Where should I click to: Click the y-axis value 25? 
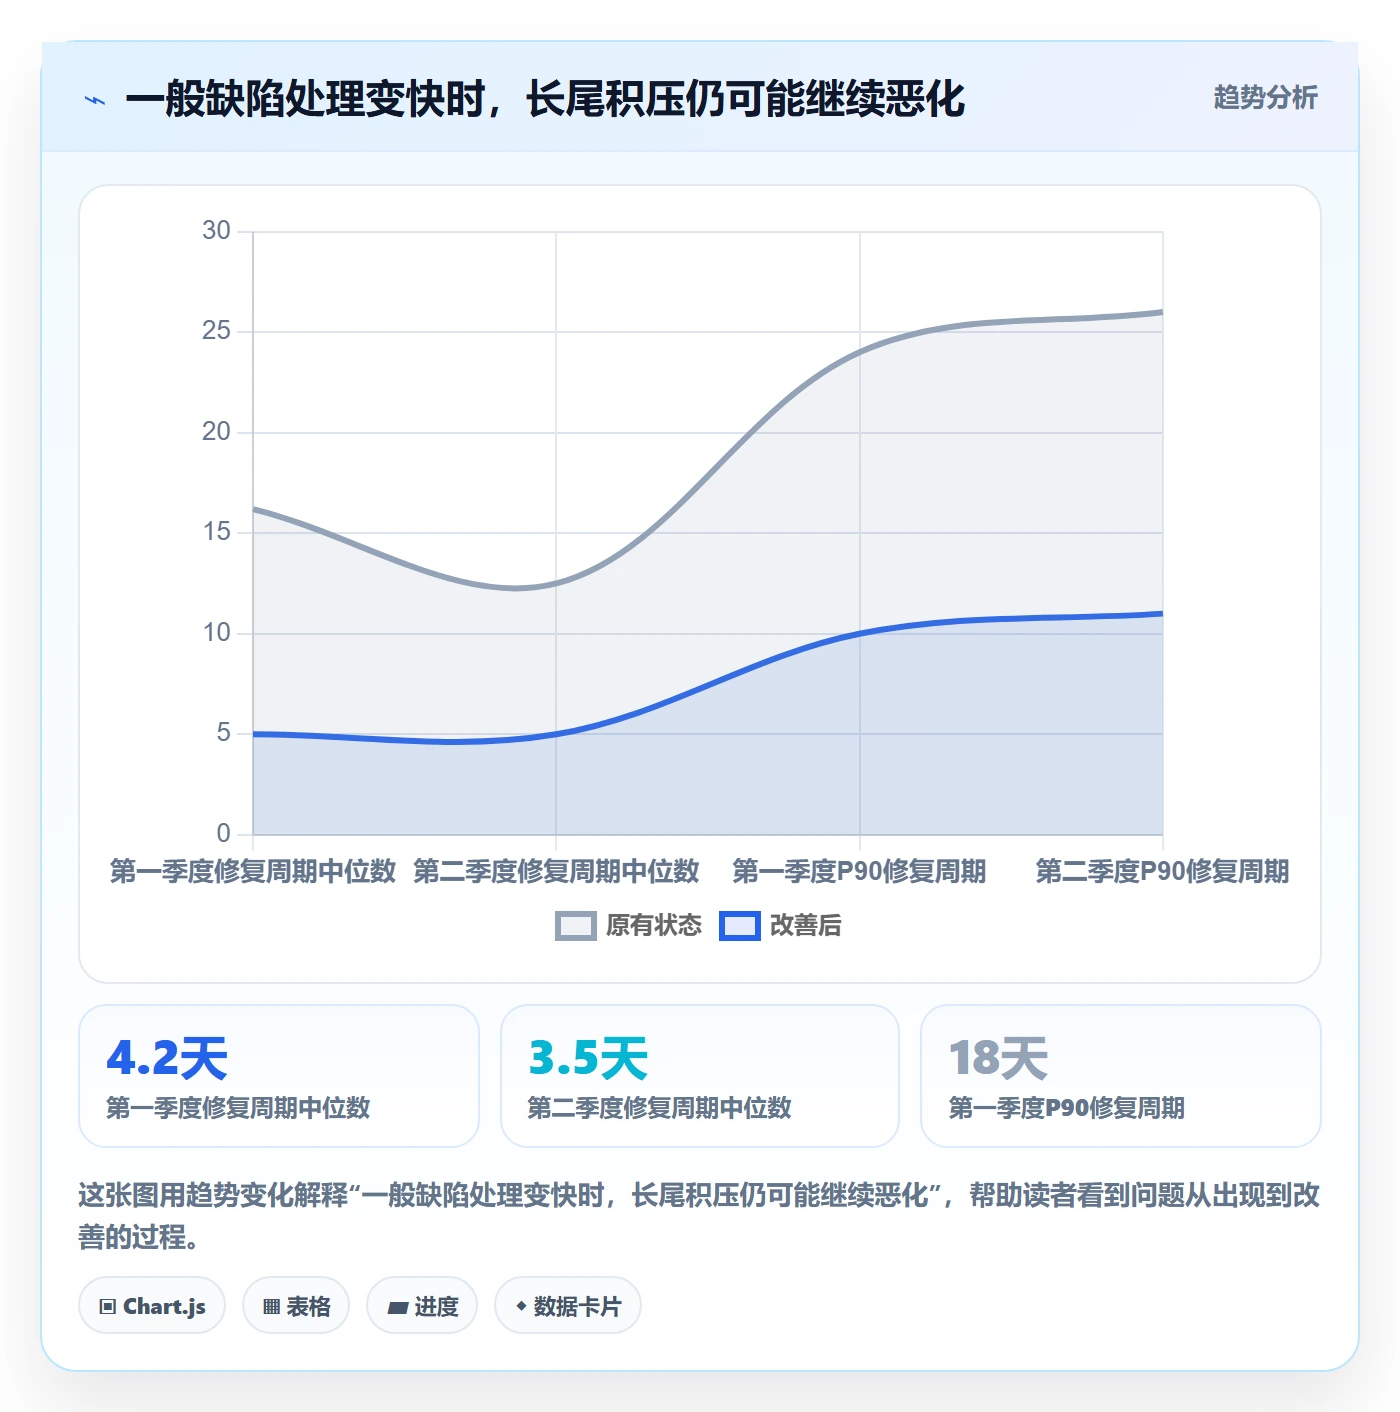click(216, 331)
